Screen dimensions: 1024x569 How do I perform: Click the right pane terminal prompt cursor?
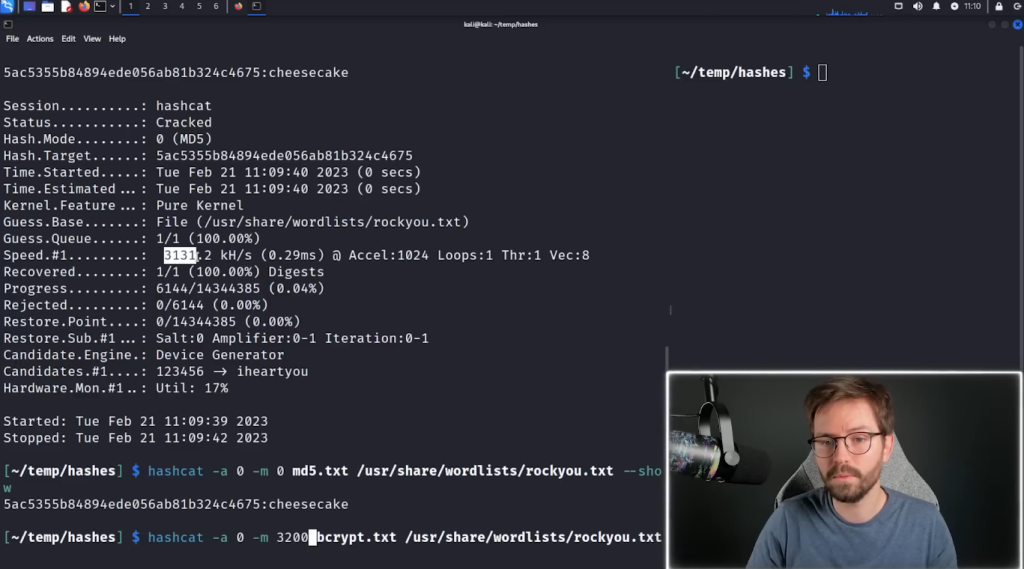[x=822, y=73]
